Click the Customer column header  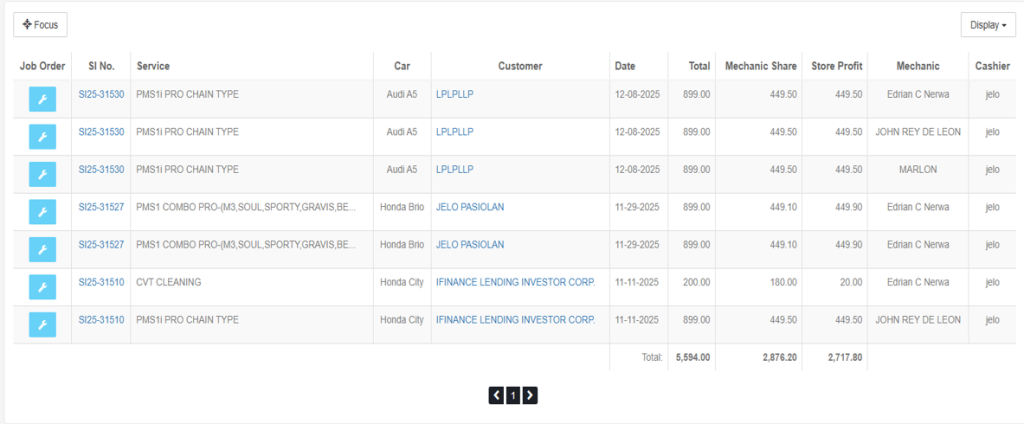click(520, 66)
